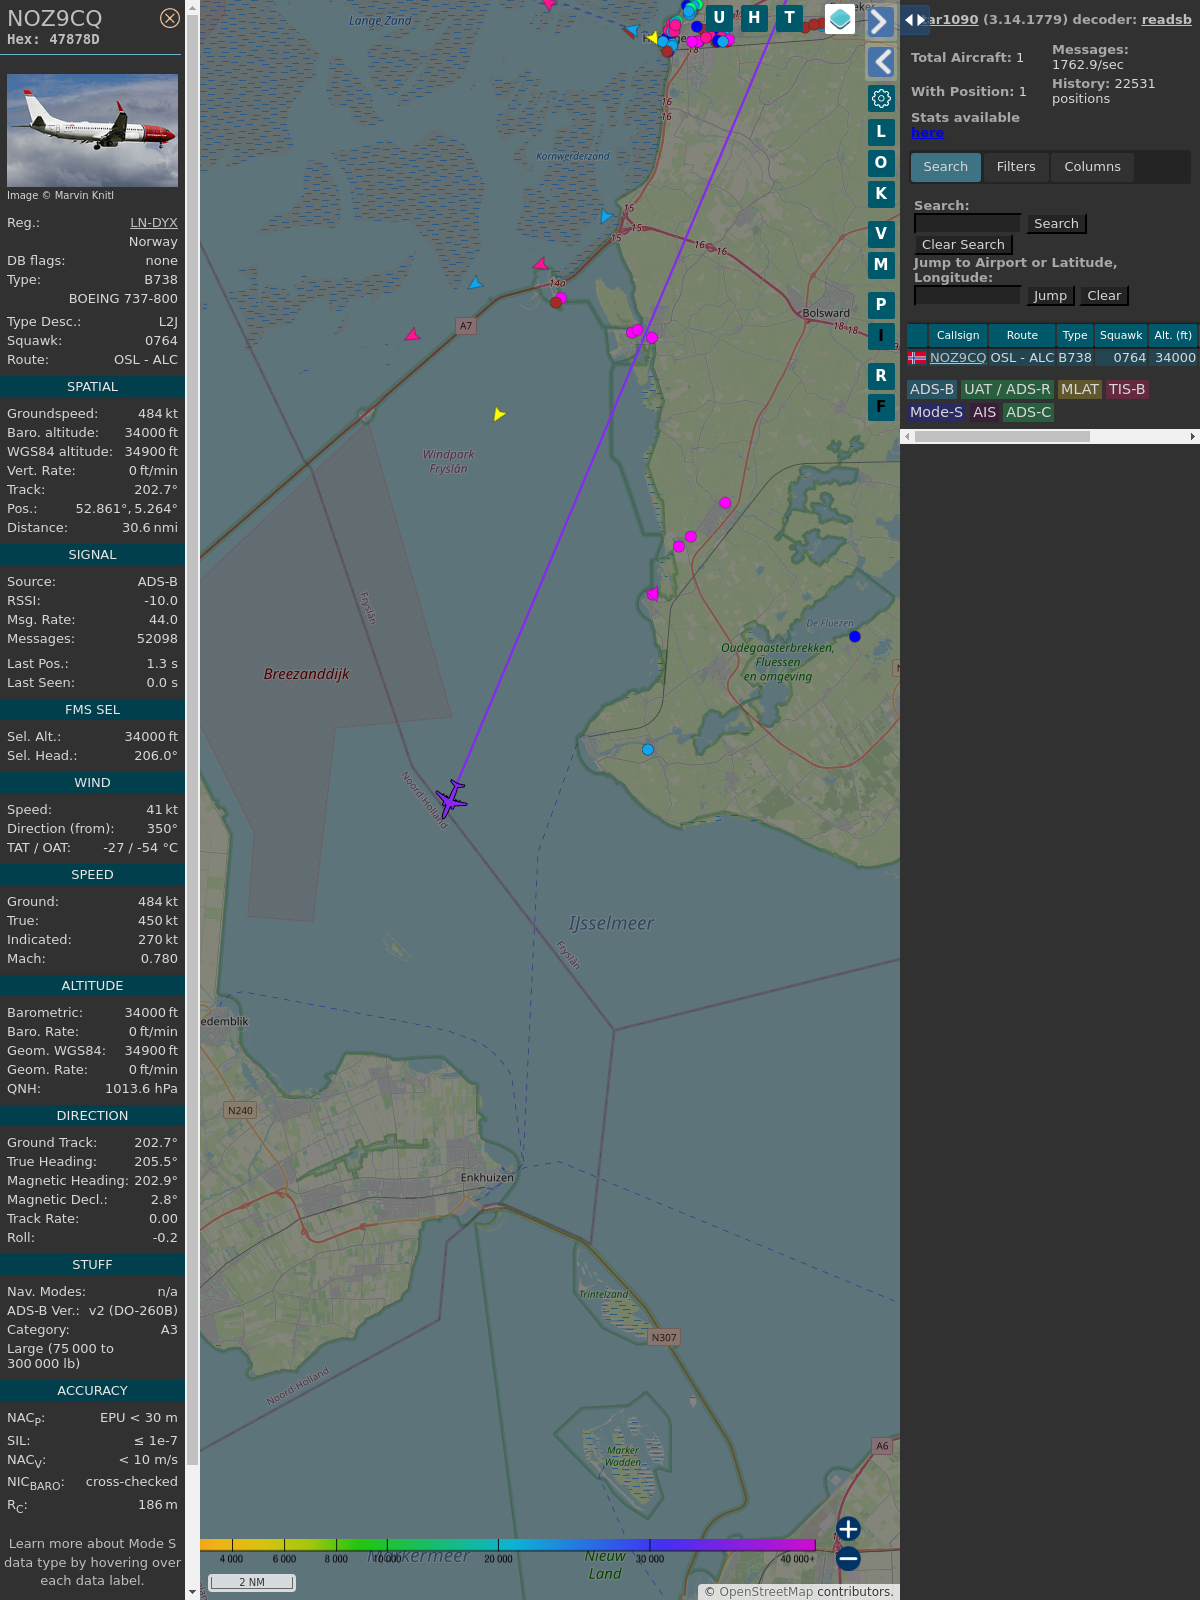This screenshot has height=1600, width=1200.
Task: Click the Clear Search button
Action: coord(963,245)
